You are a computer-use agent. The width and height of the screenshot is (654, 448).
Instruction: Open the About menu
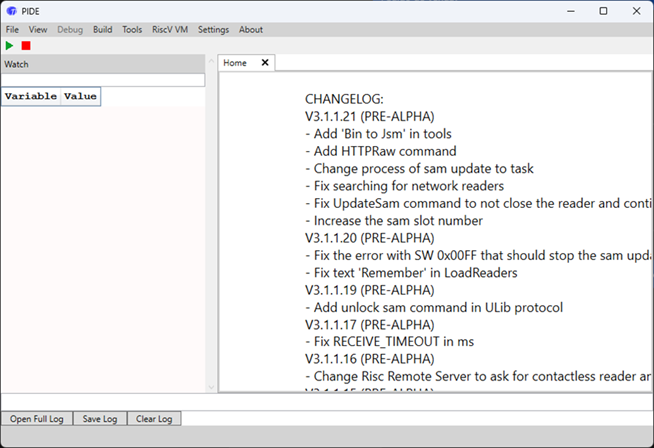(251, 30)
